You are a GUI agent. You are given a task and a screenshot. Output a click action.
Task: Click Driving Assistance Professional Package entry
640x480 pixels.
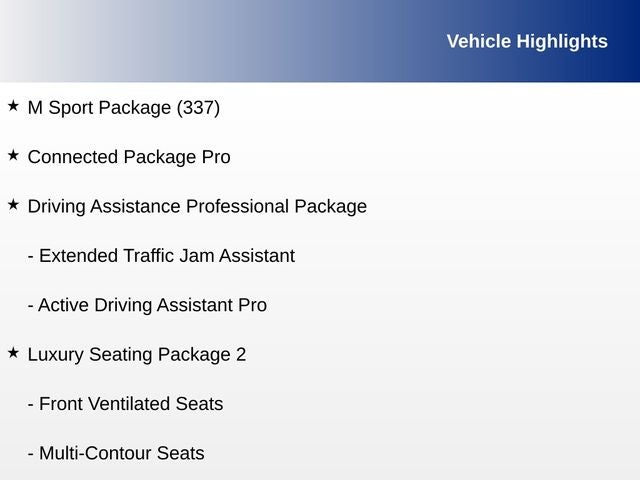click(x=197, y=207)
